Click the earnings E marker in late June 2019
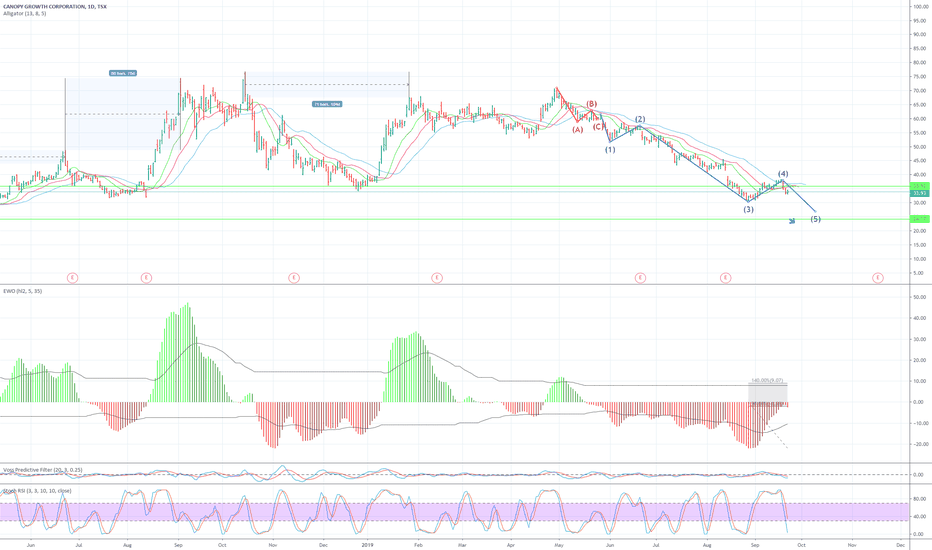This screenshot has height=550, width=932. 640,278
